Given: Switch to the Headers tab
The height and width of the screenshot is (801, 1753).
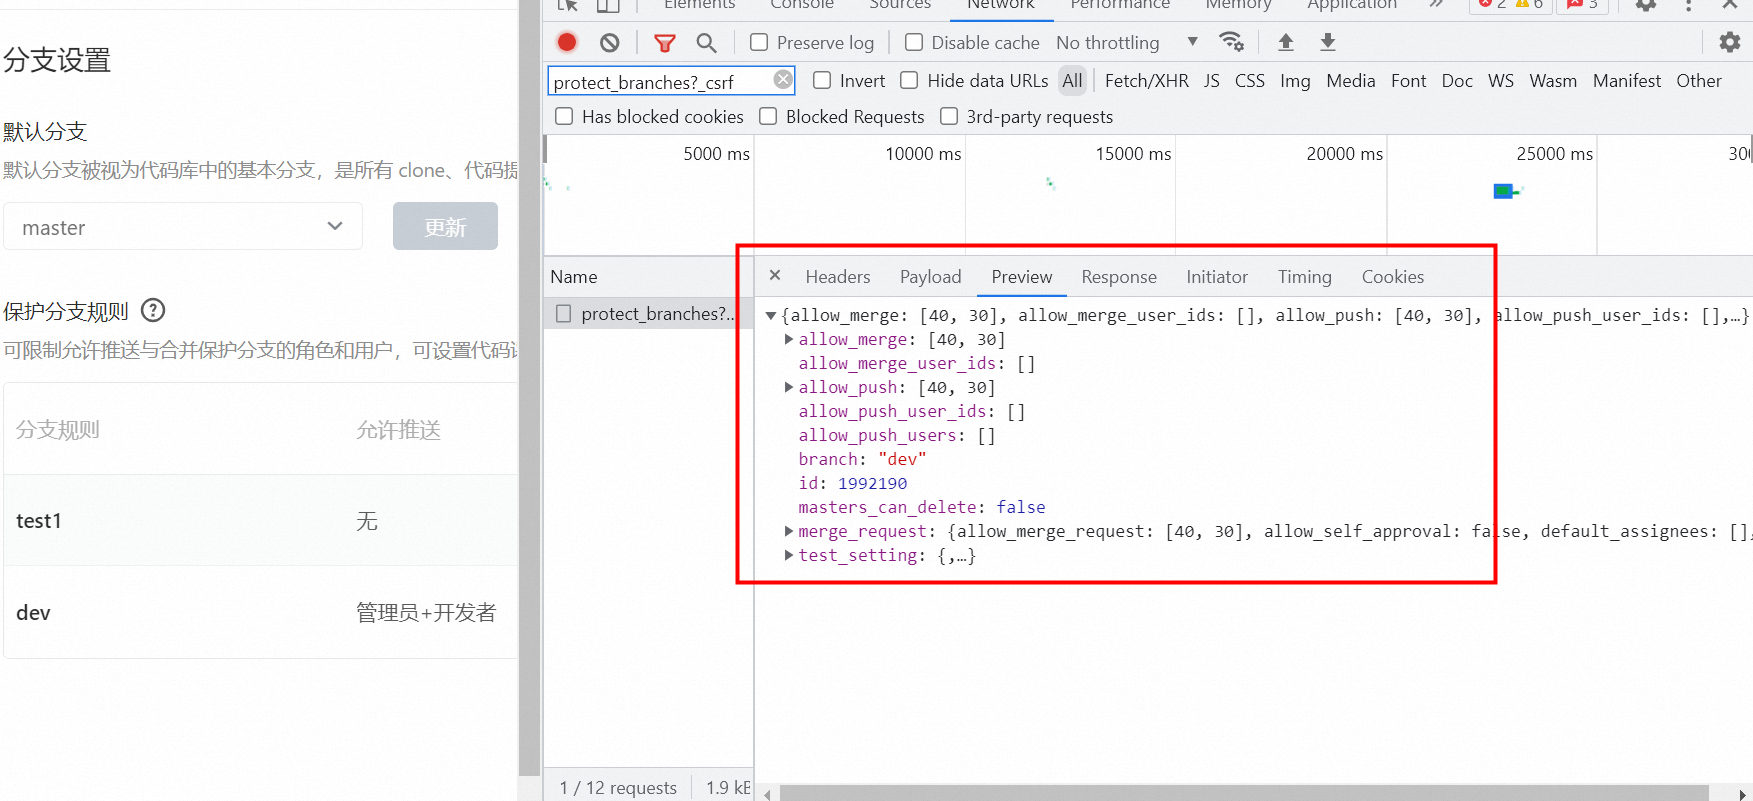Looking at the screenshot, I should click(x=838, y=277).
